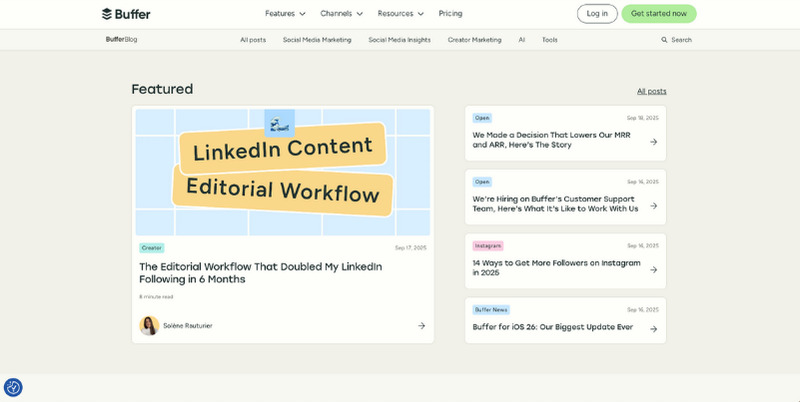
Task: Expand the Resources dropdown menu
Action: 401,14
